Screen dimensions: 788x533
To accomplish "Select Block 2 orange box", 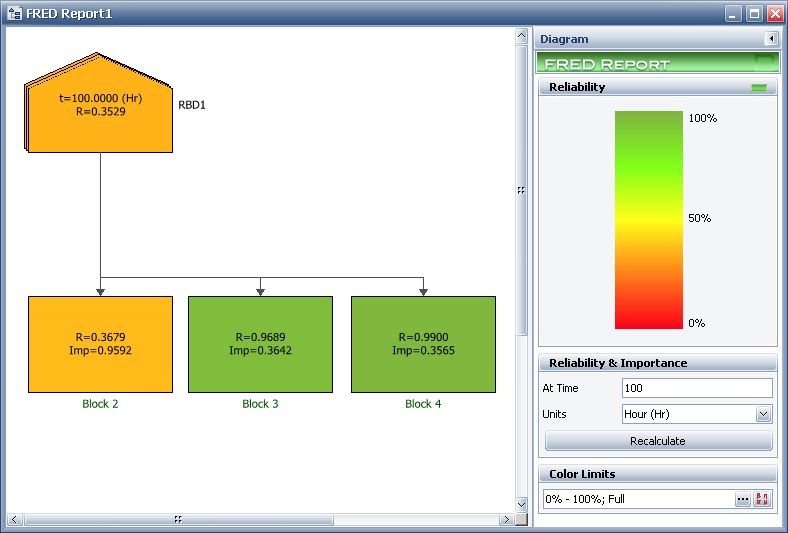I will click(x=100, y=344).
